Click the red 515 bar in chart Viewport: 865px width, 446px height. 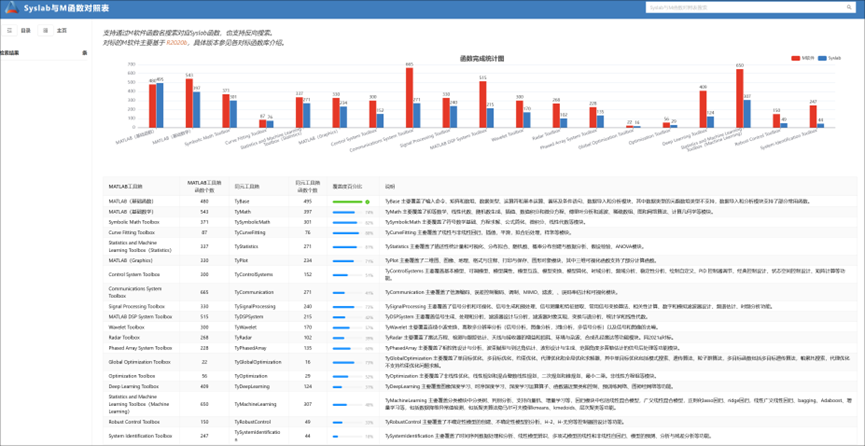[x=483, y=104]
